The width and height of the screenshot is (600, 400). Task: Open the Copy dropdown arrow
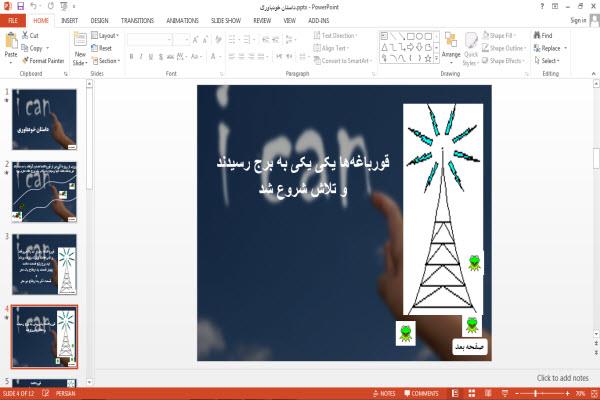click(x=48, y=48)
